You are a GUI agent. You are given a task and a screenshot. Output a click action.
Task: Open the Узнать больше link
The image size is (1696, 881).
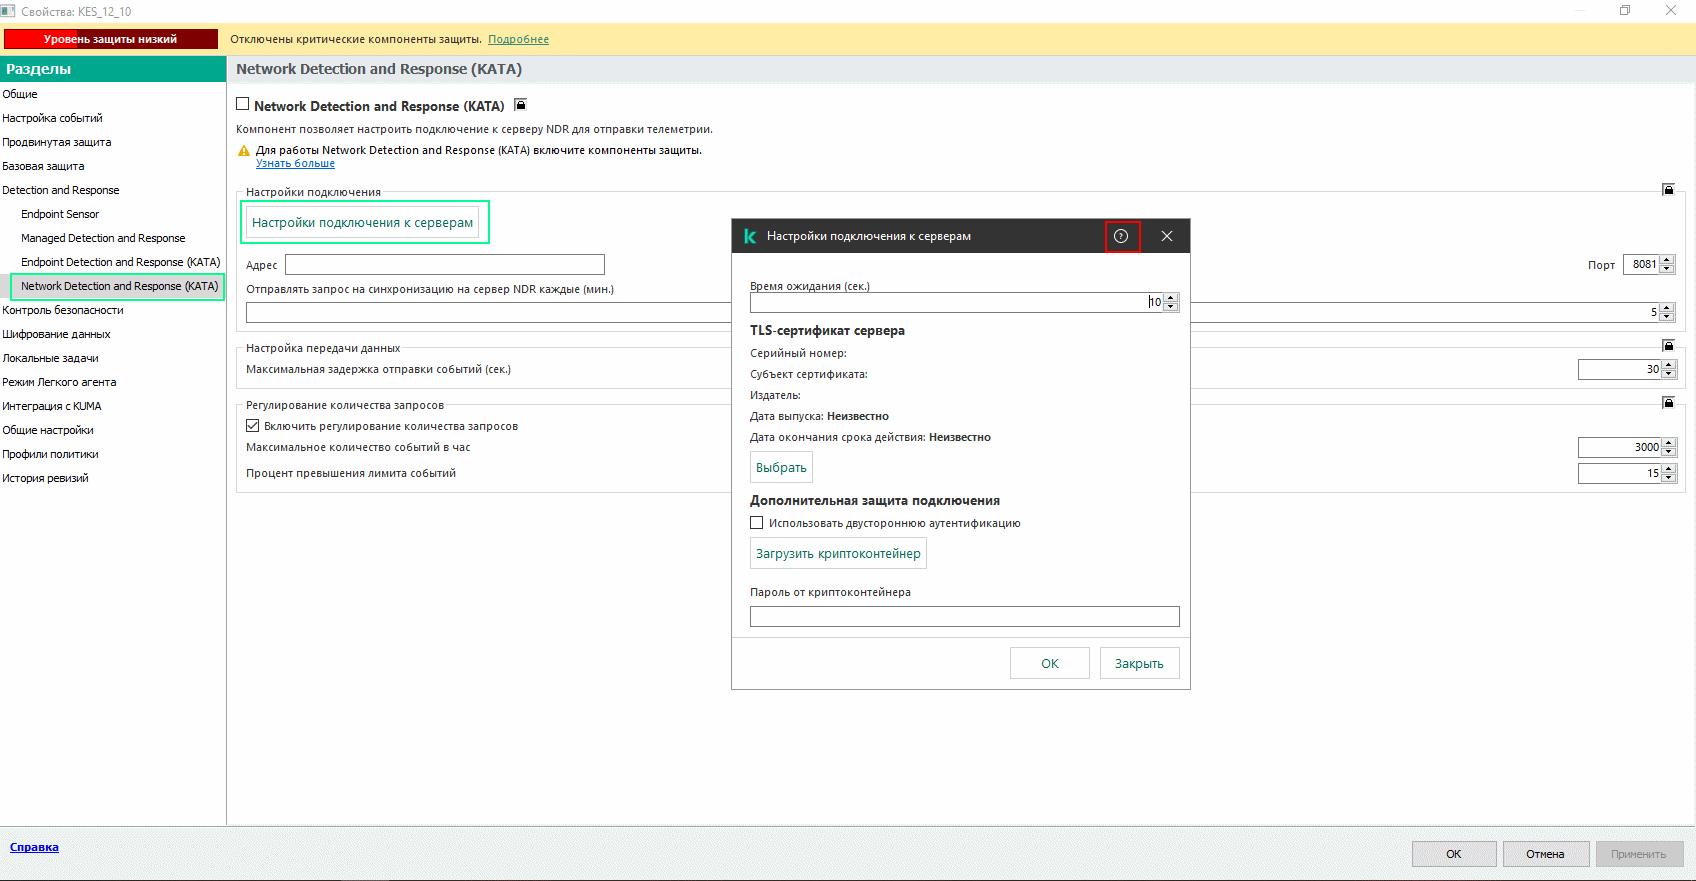coord(295,163)
